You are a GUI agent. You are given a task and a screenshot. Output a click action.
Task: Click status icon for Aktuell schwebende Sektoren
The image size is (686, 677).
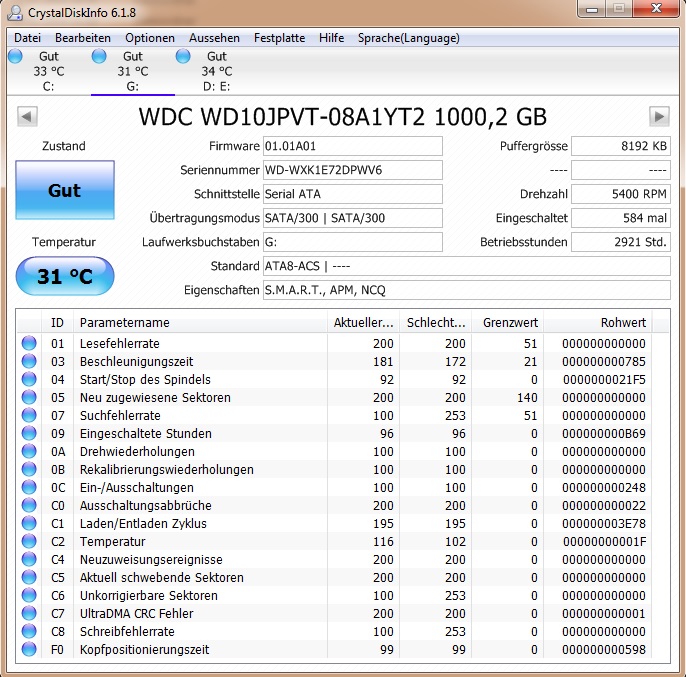pos(29,577)
